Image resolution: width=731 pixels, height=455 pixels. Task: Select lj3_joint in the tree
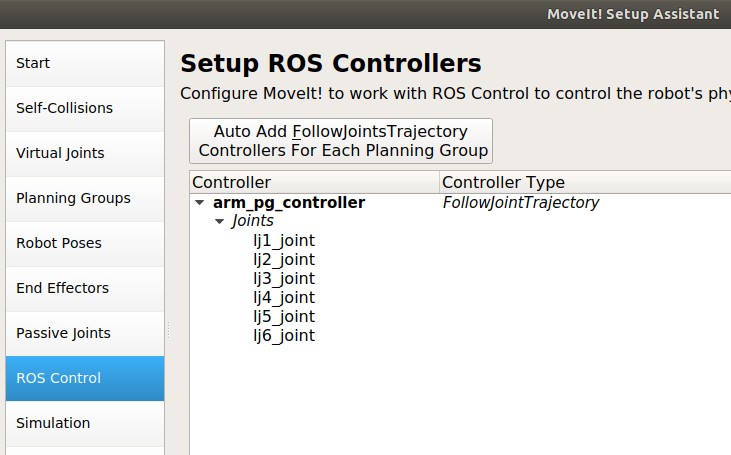pyautogui.click(x=284, y=278)
